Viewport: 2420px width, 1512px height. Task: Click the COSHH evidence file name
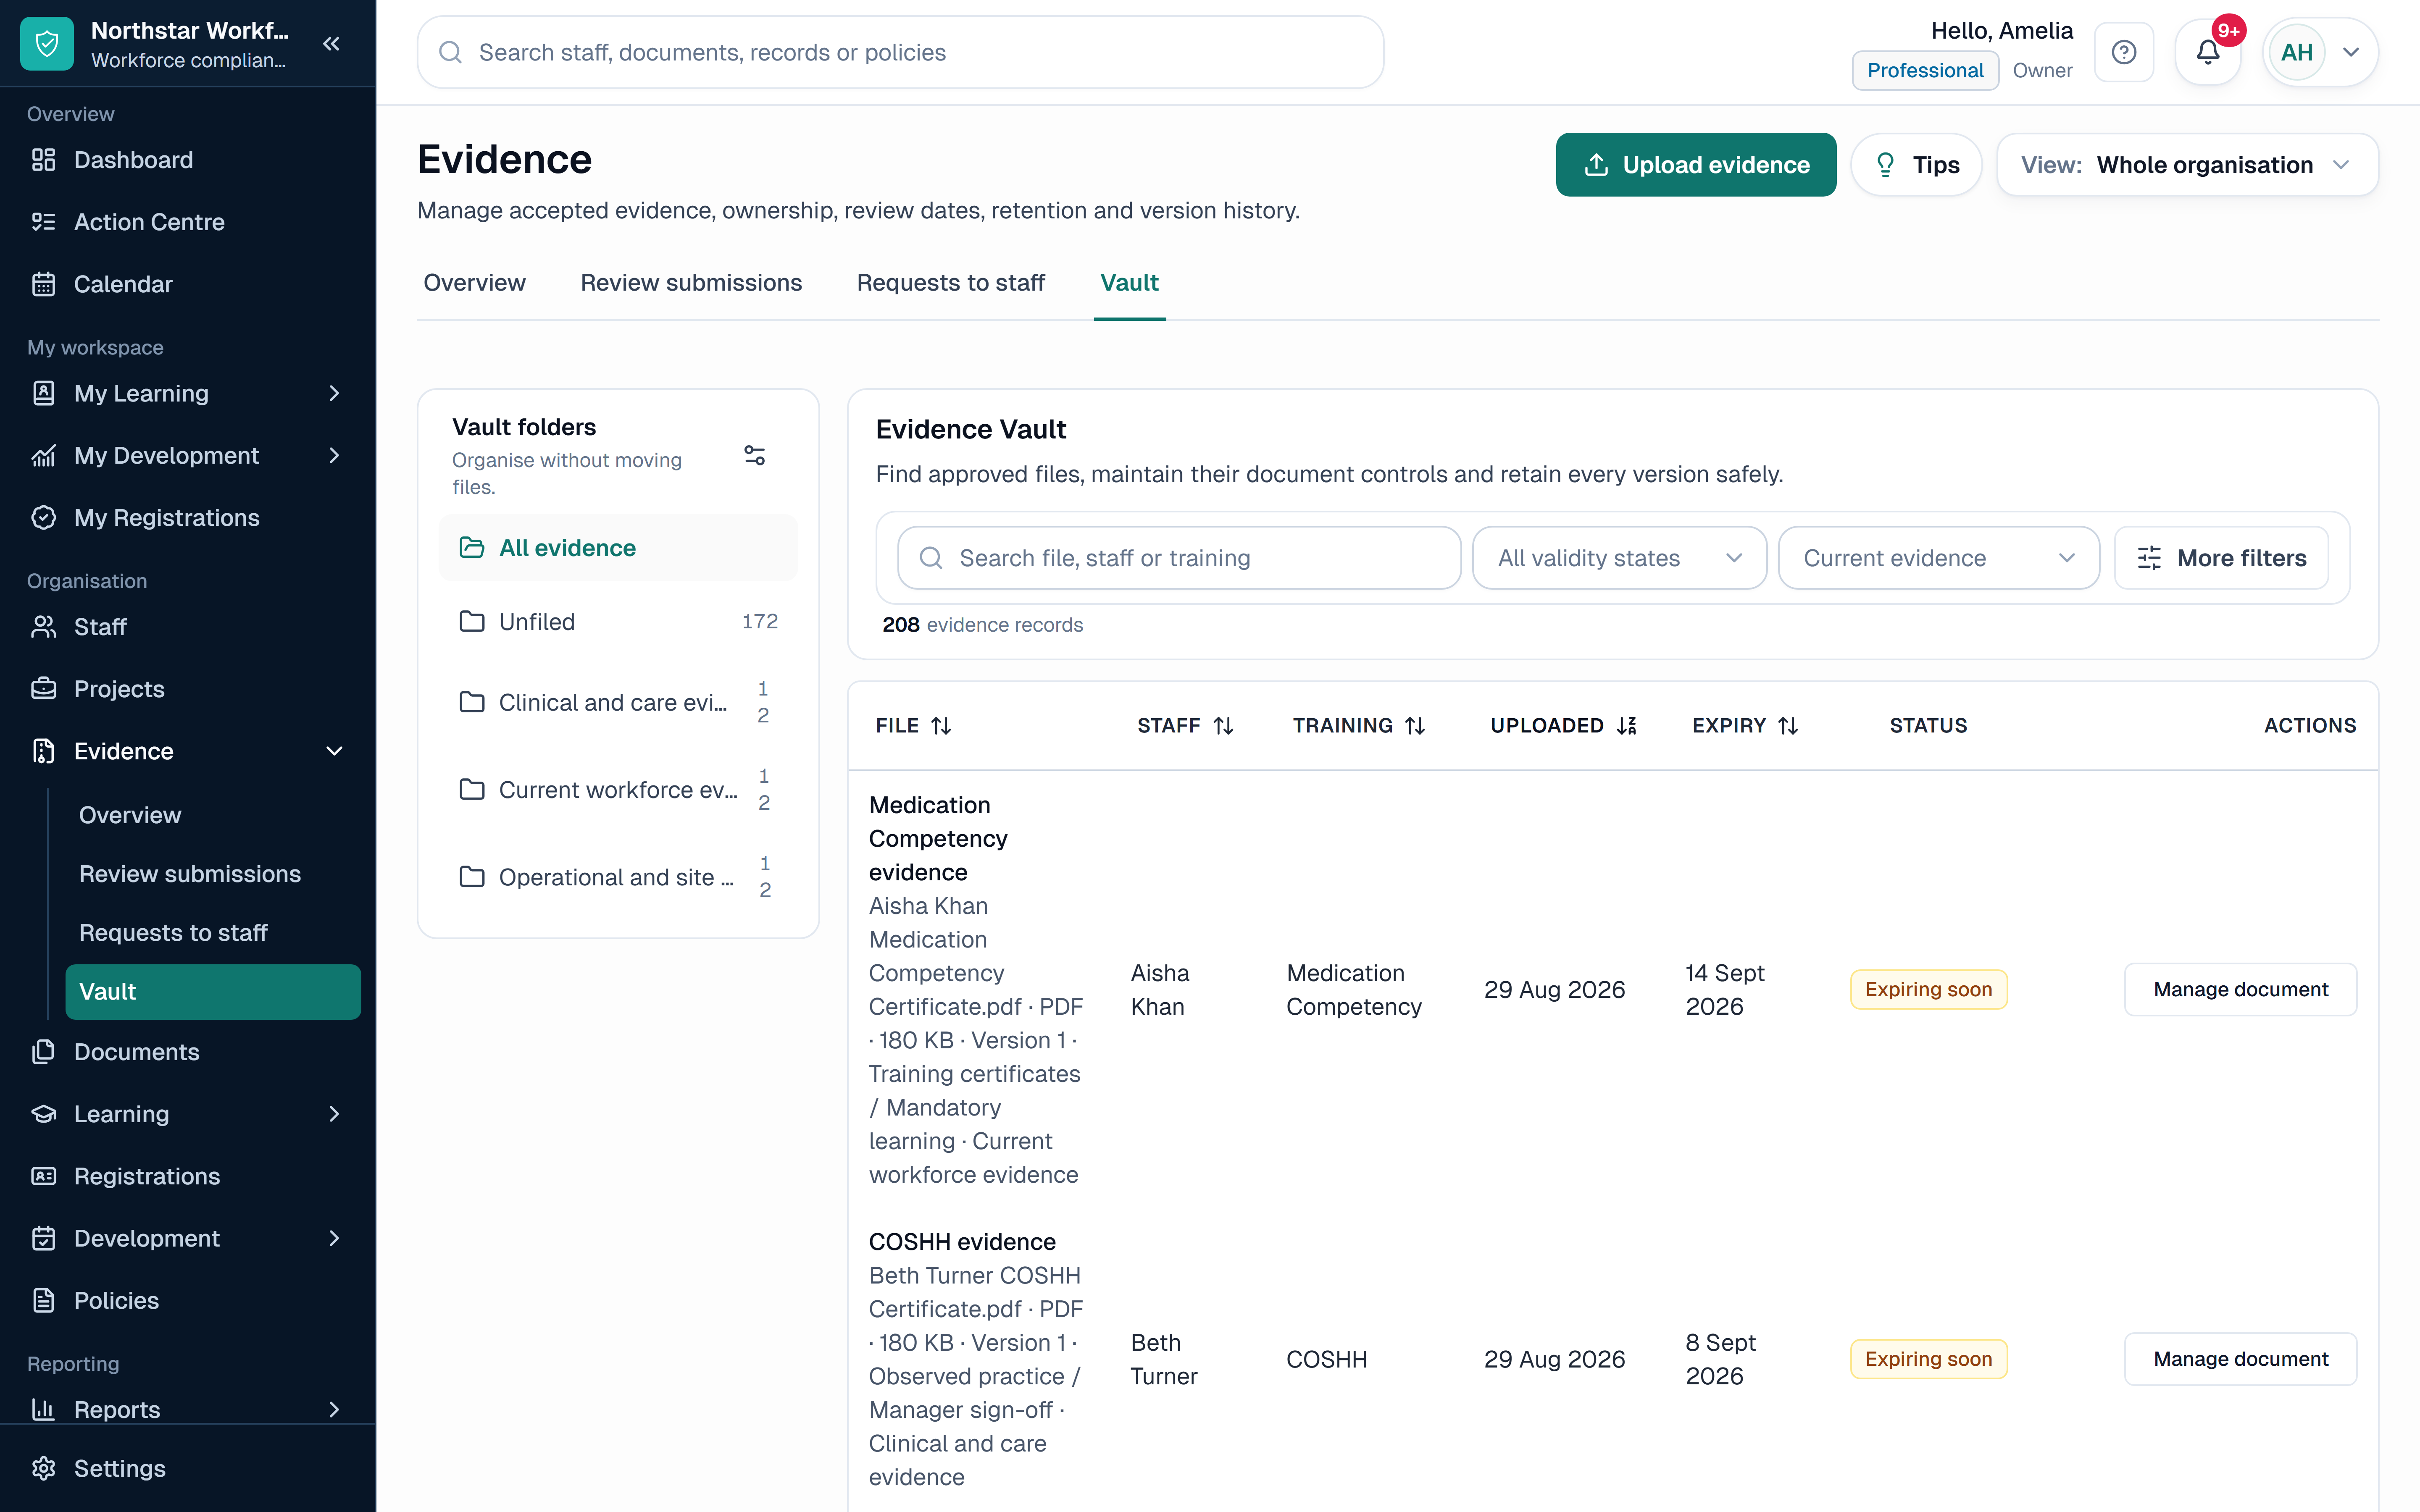click(962, 1242)
